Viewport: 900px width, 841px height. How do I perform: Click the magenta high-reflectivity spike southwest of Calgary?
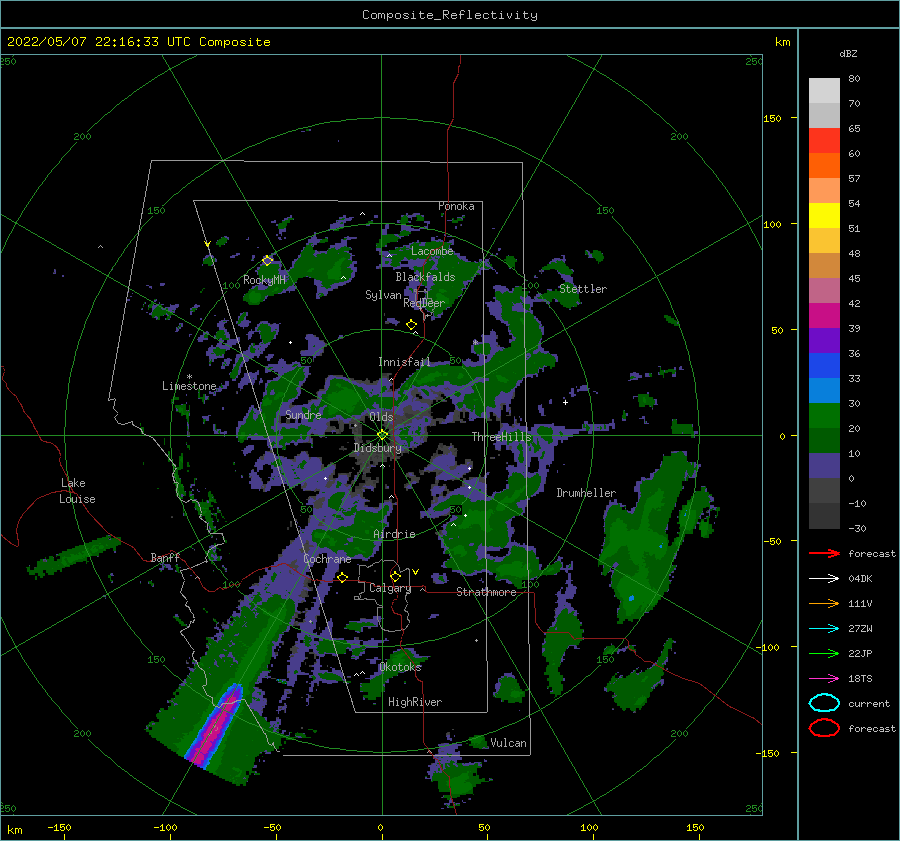coord(216,728)
